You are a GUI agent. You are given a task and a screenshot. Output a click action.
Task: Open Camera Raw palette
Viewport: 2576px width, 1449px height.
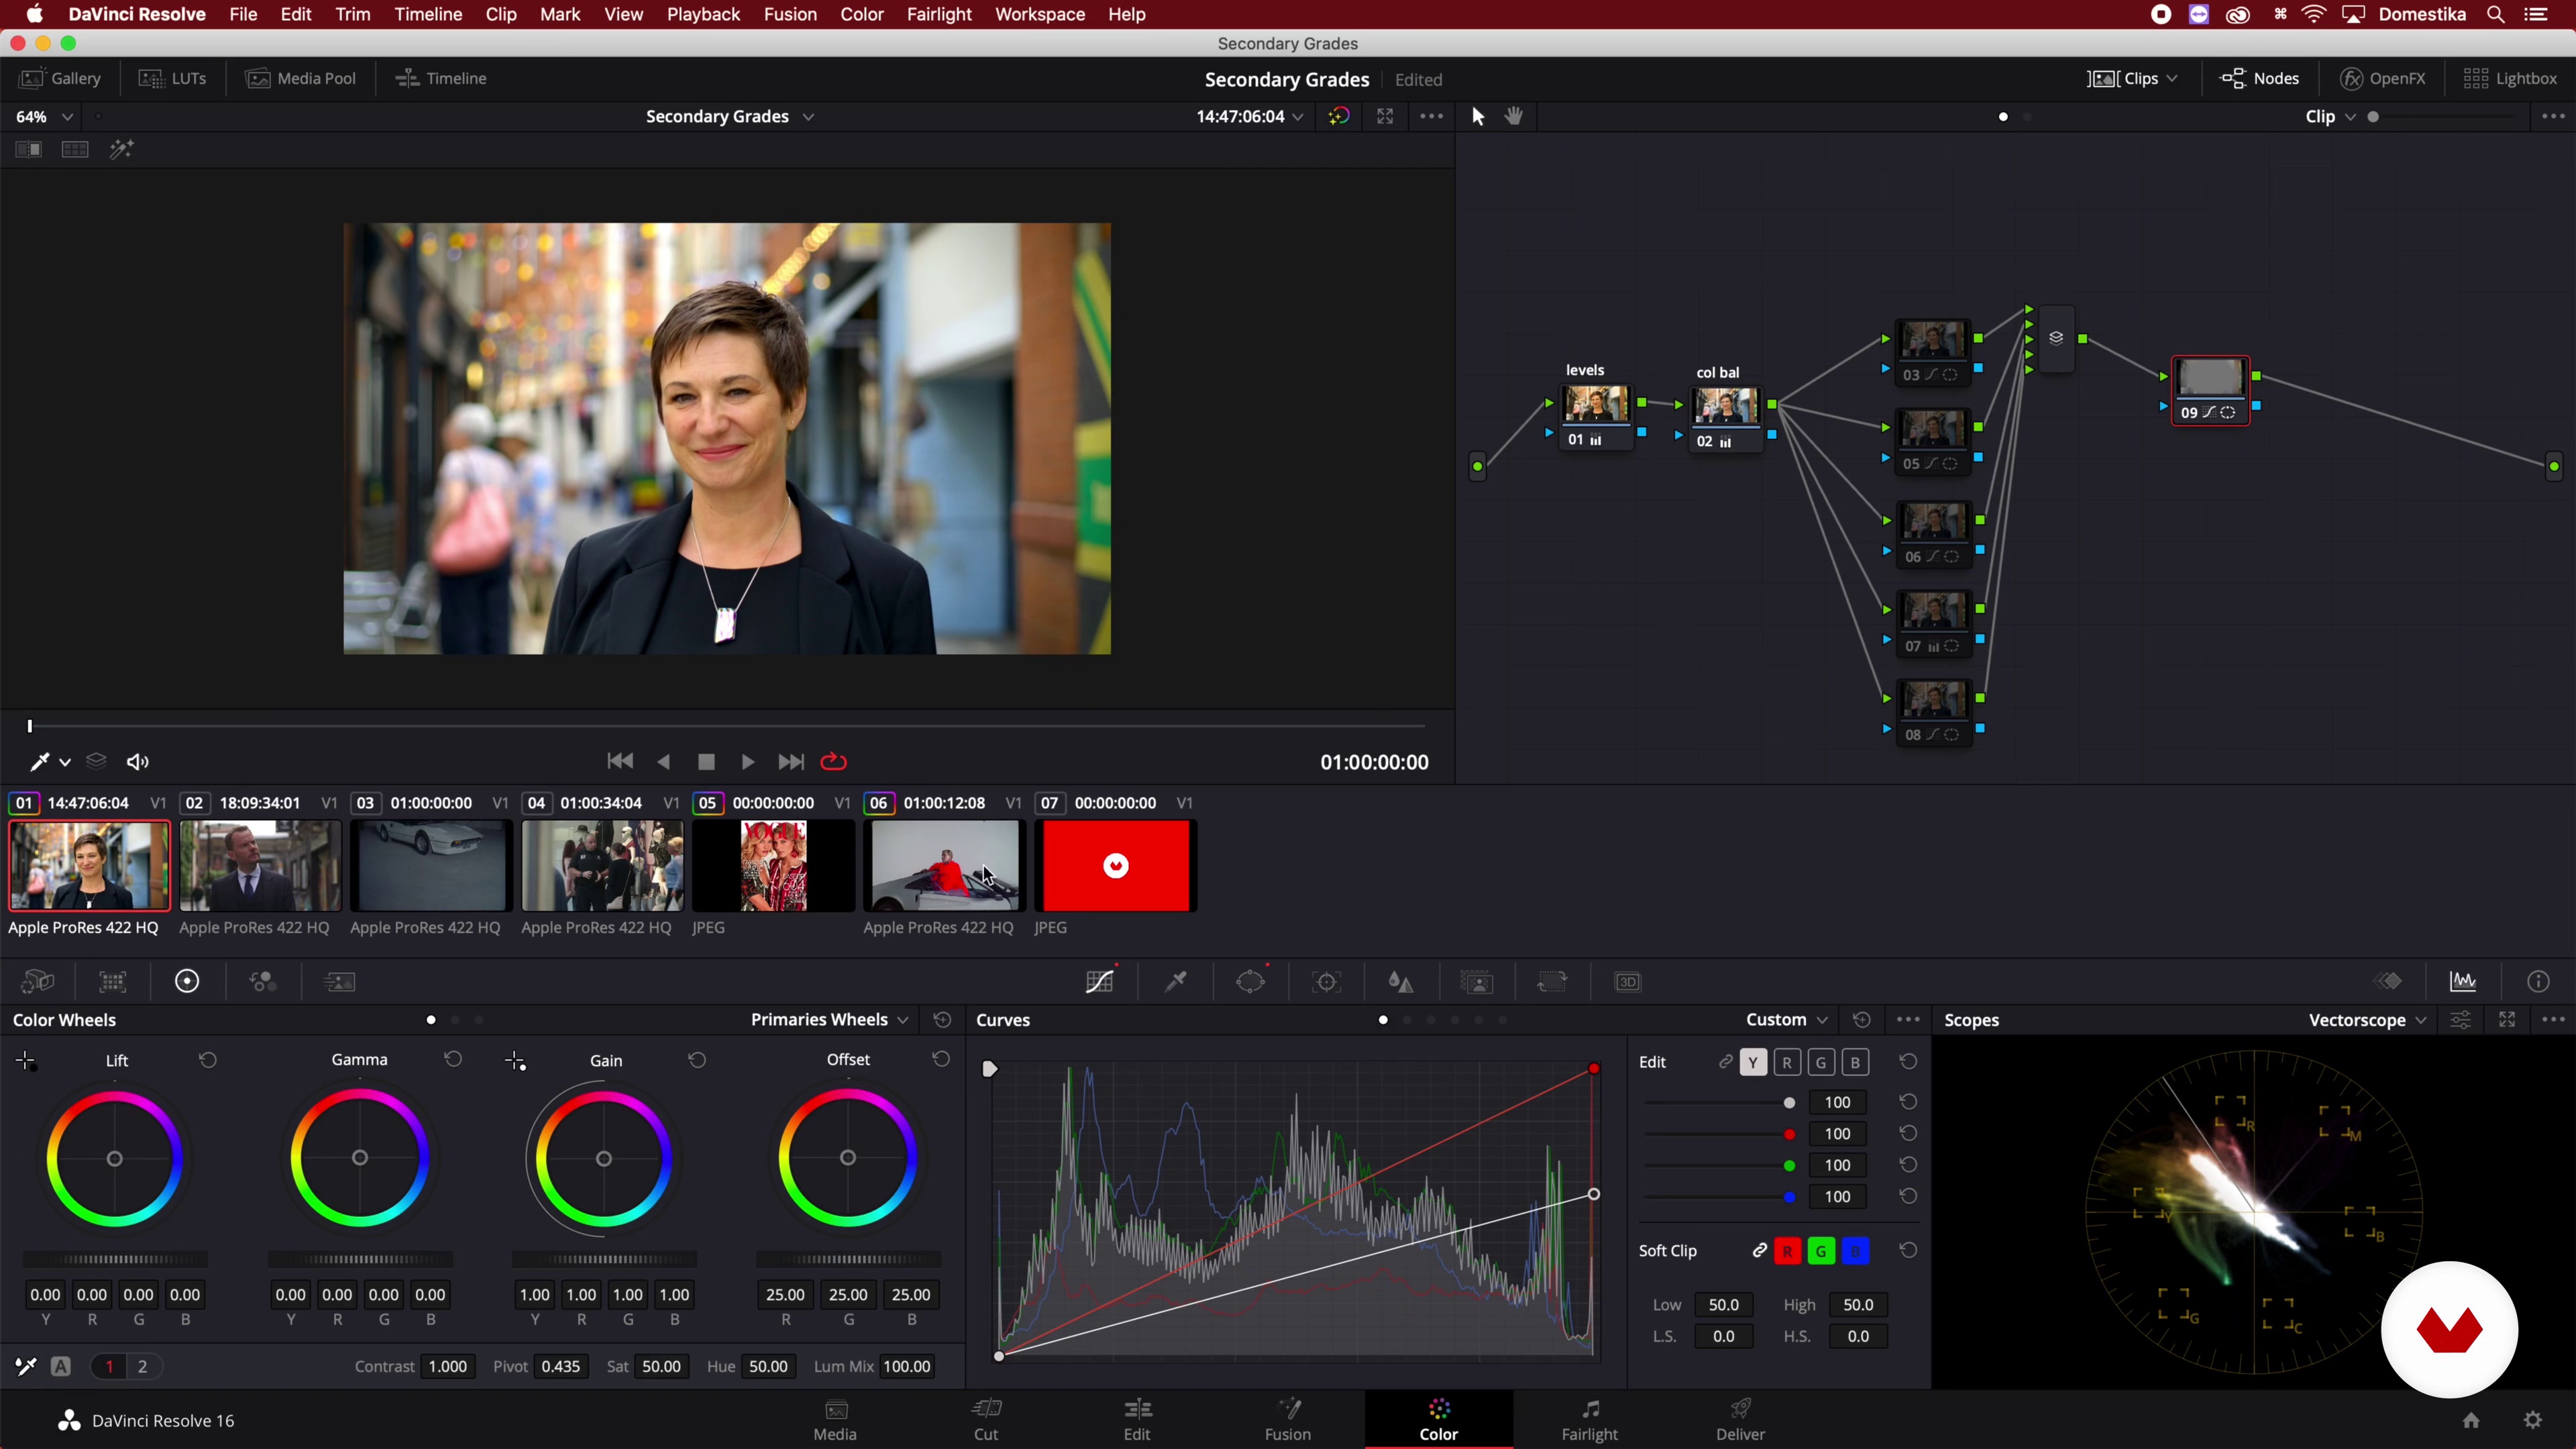[37, 982]
